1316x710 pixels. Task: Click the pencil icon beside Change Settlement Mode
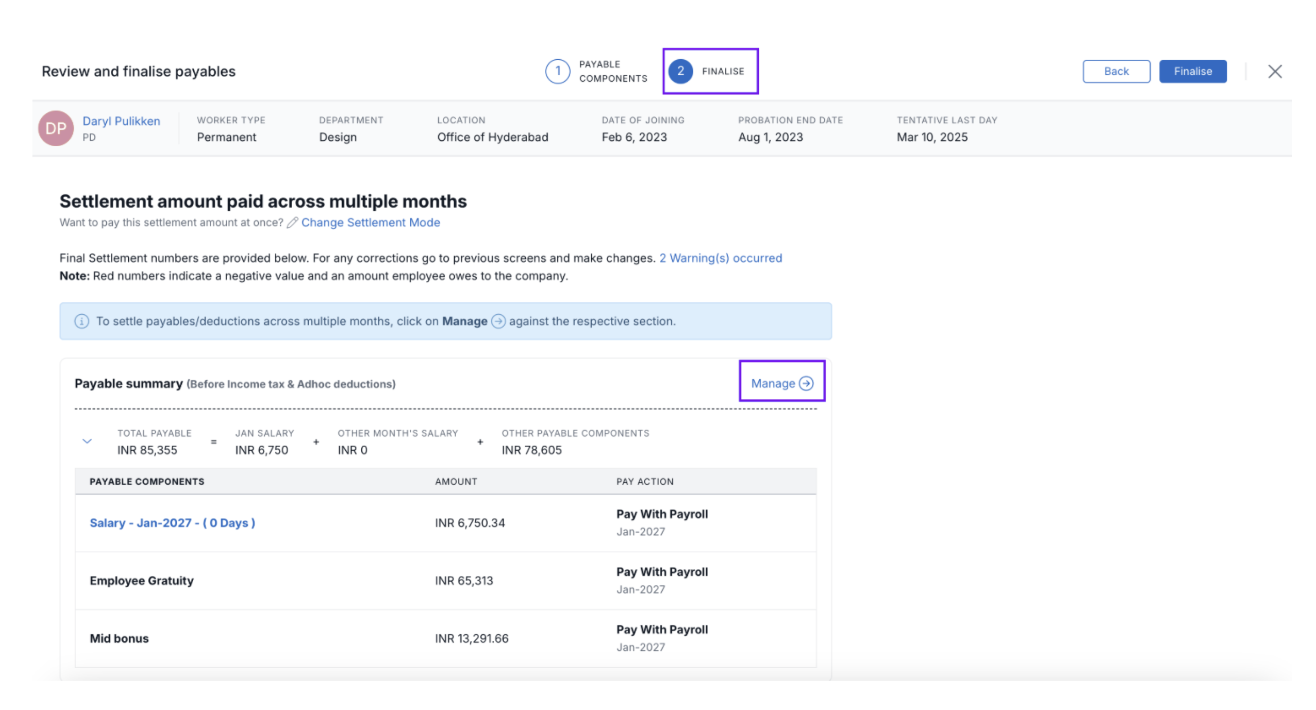[x=292, y=223]
